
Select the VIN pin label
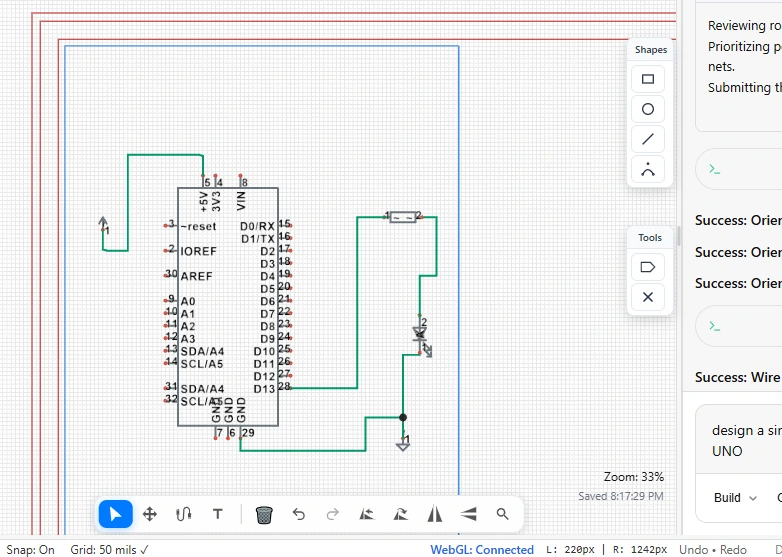[x=241, y=201]
